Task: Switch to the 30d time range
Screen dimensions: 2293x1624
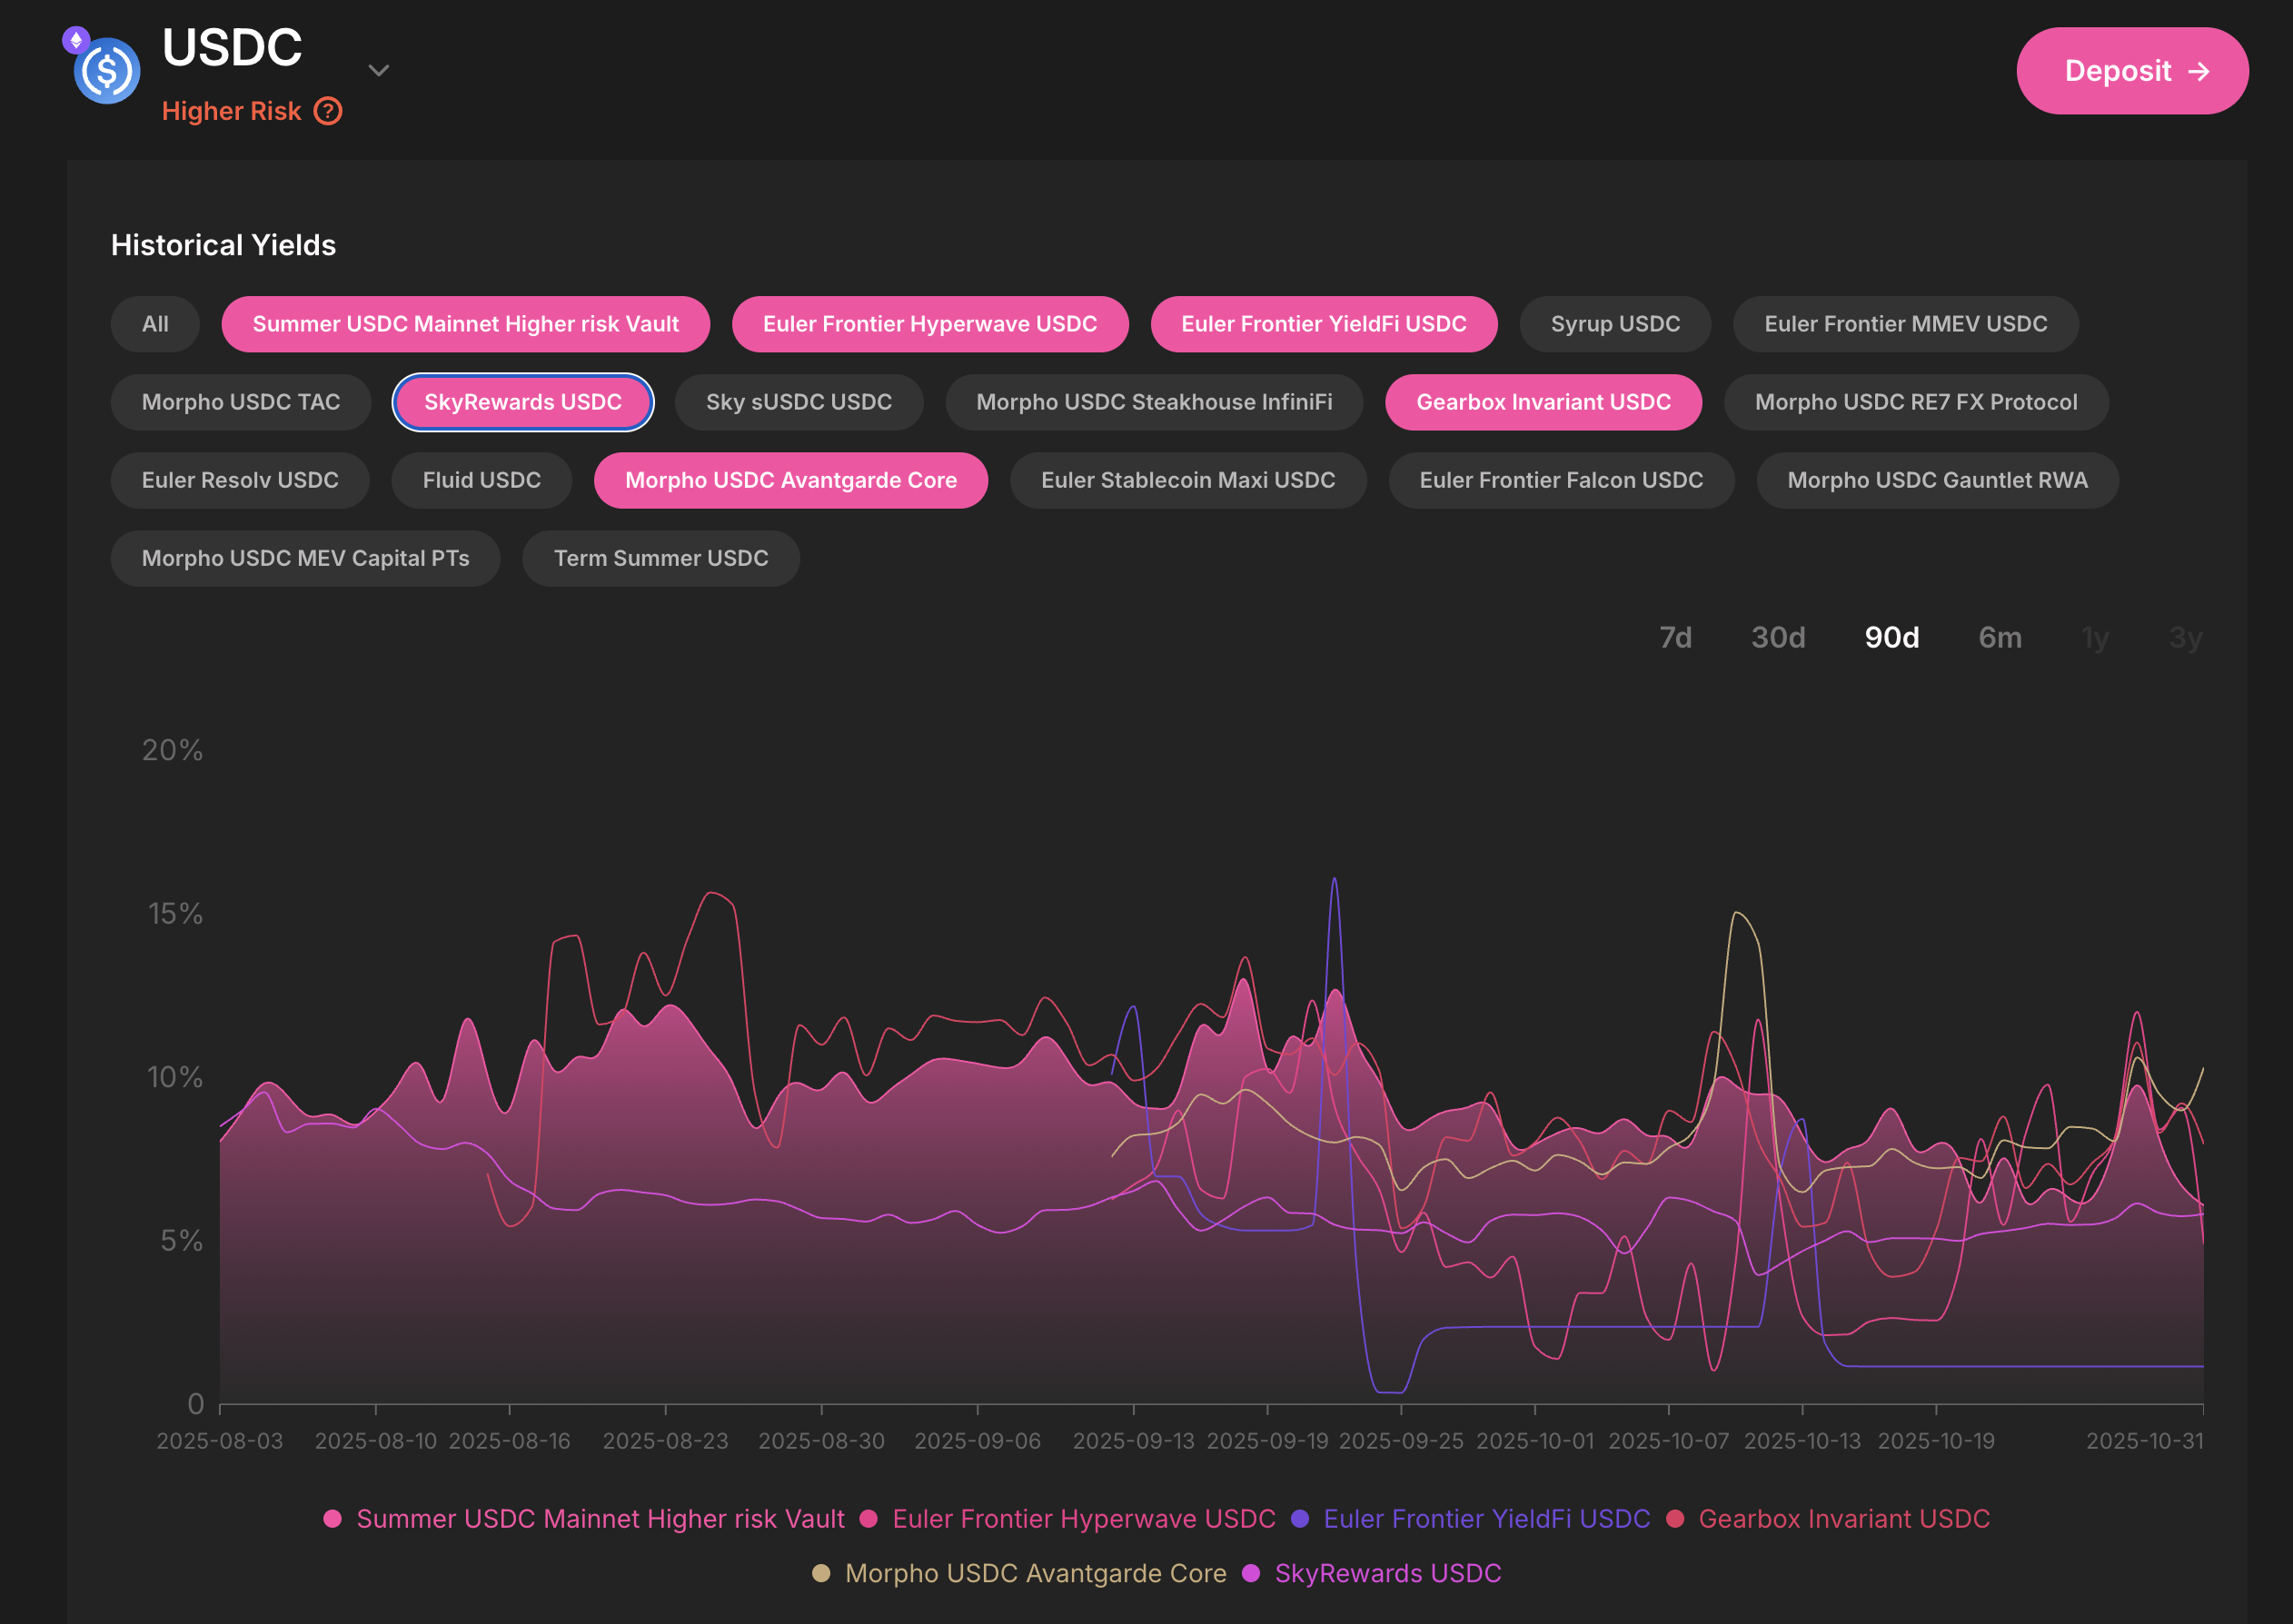Action: 1777,637
